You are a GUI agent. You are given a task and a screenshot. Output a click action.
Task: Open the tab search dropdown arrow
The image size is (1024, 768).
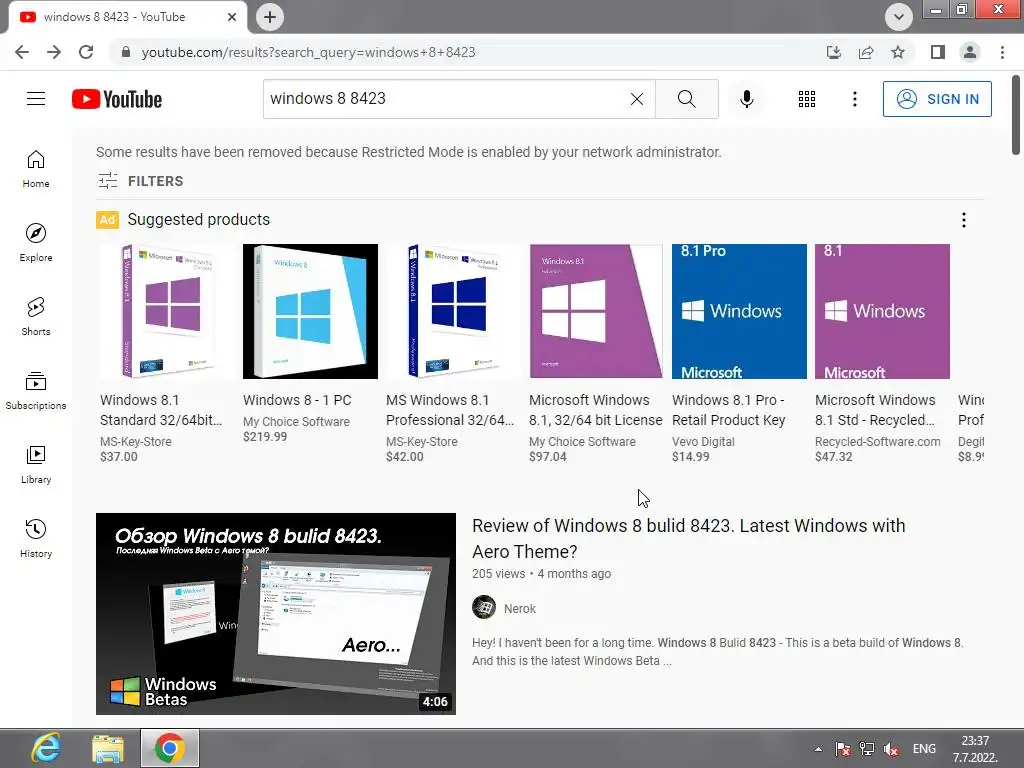pos(899,17)
